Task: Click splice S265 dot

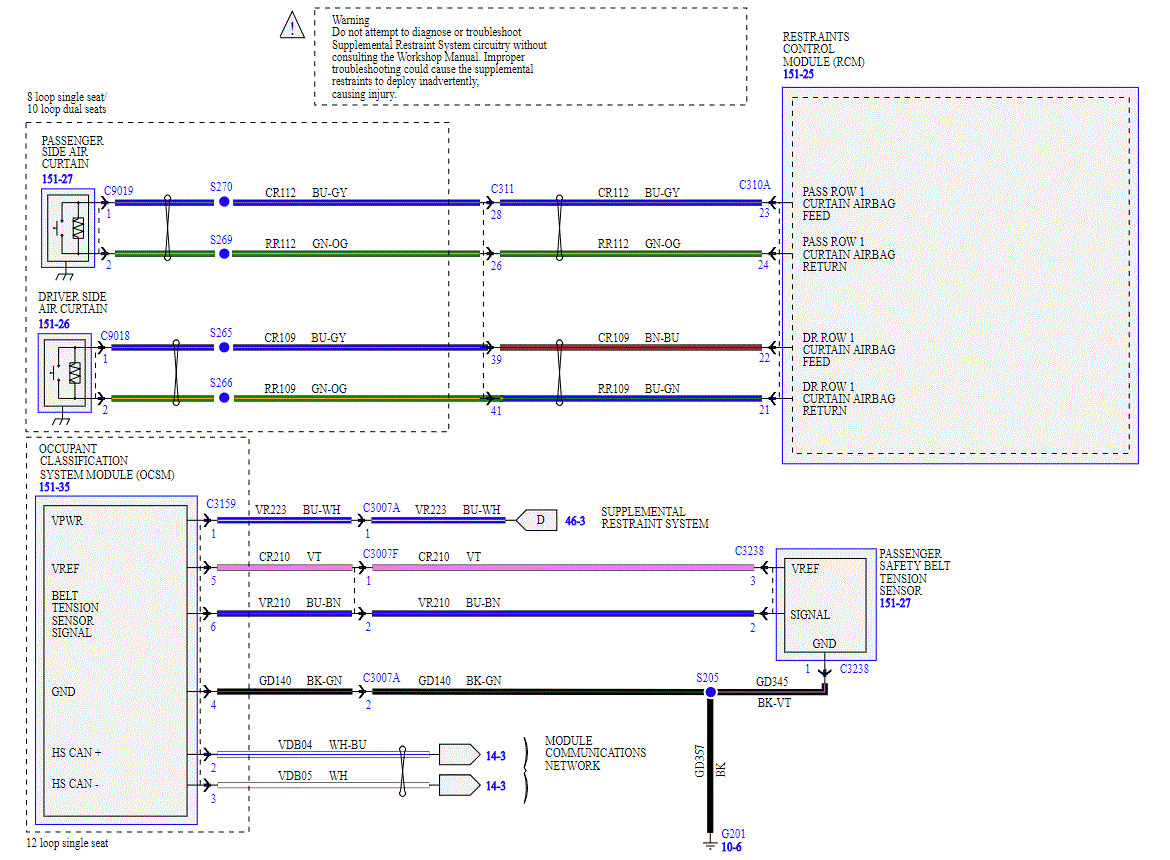Action: [x=224, y=347]
